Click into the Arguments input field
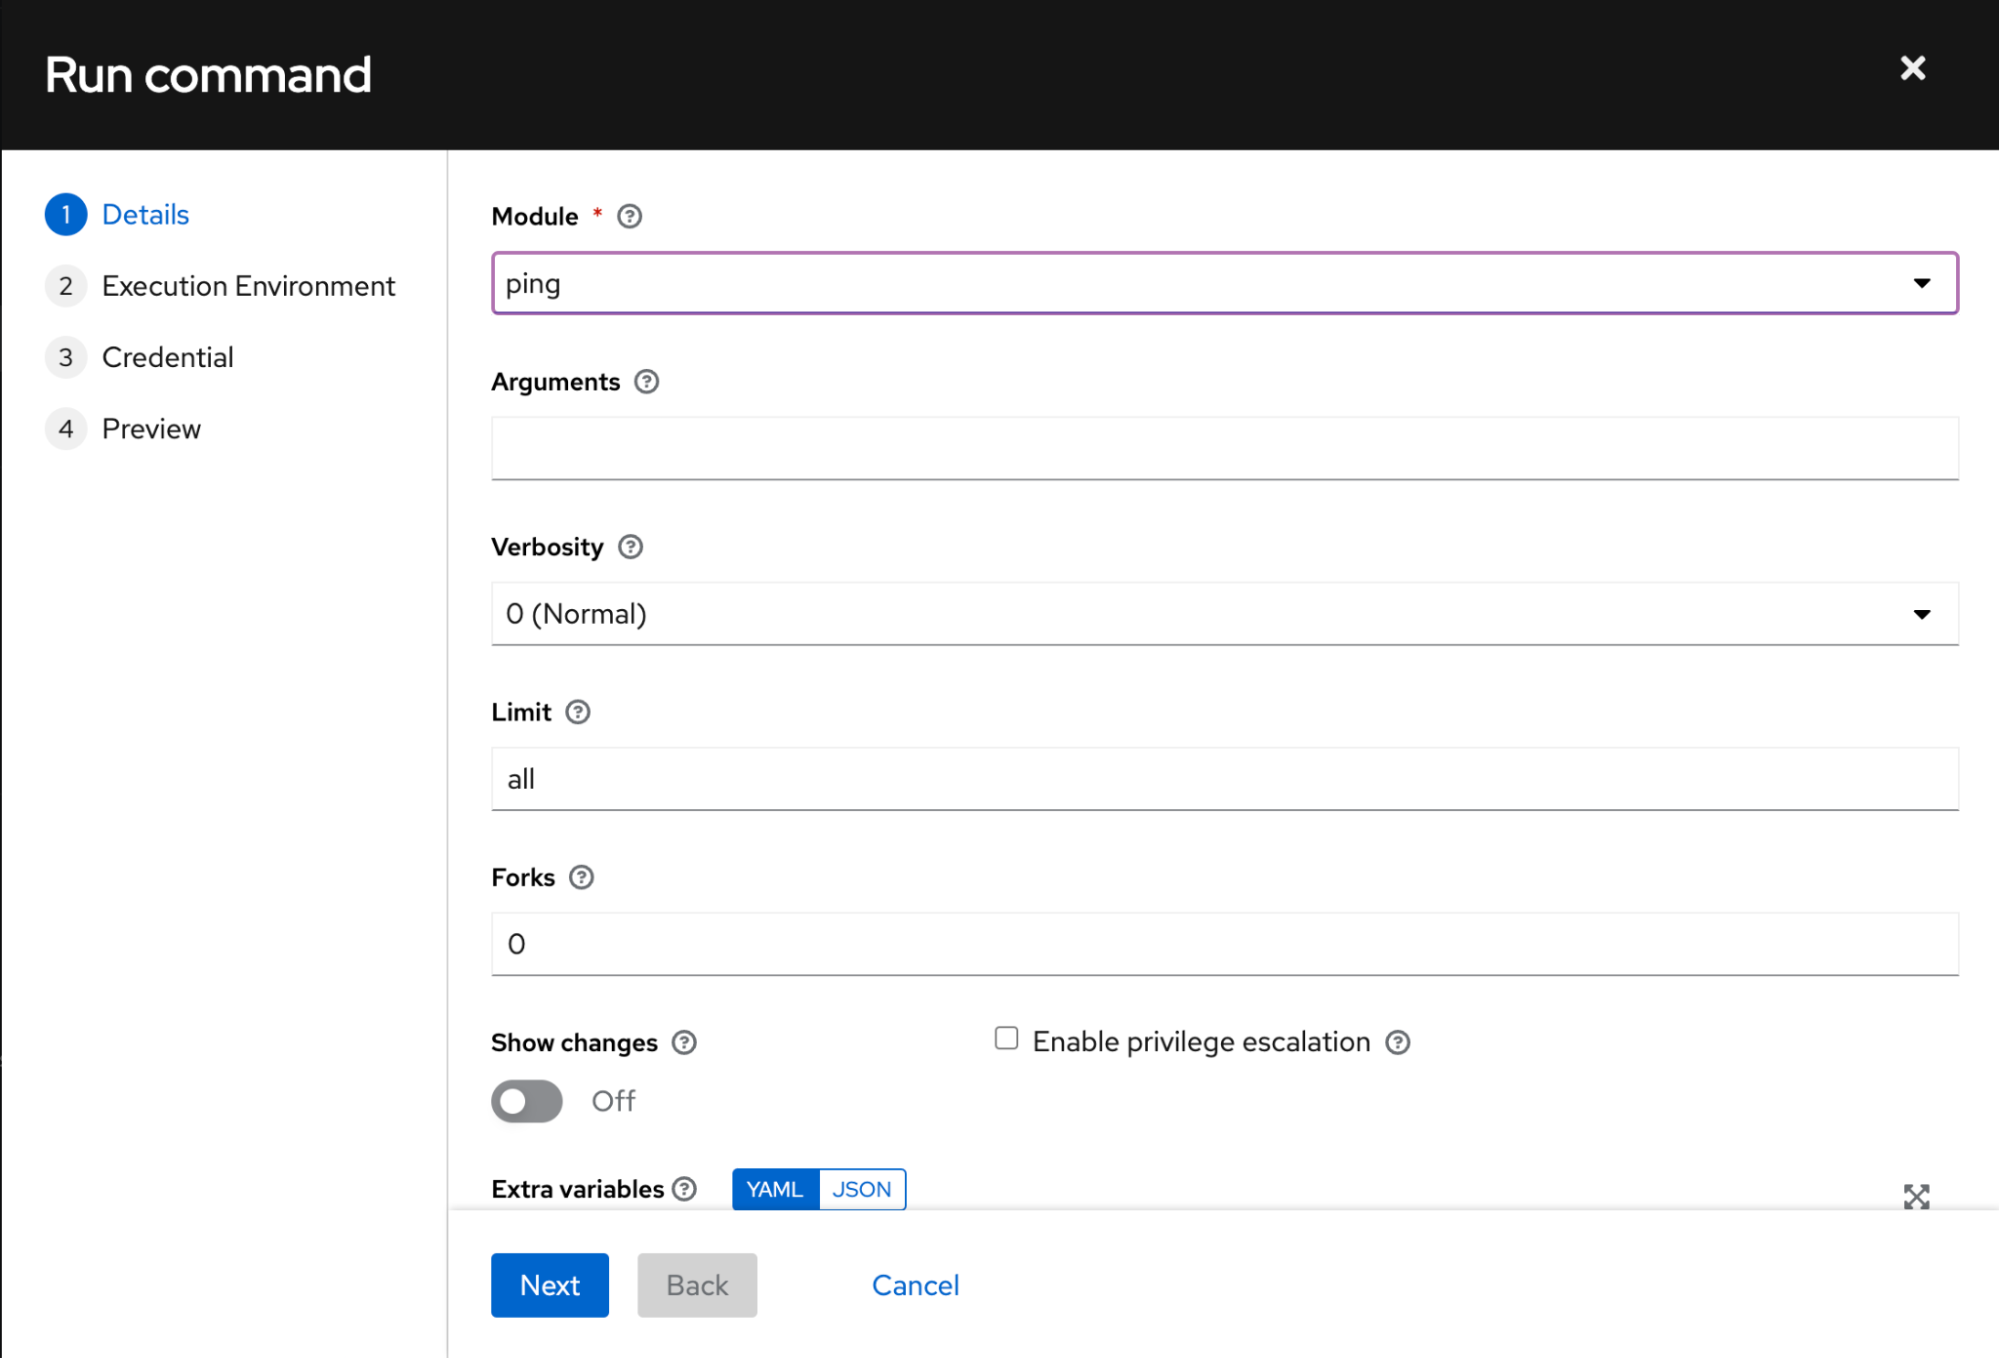Image resolution: width=1999 pixels, height=1358 pixels. pos(1224,448)
